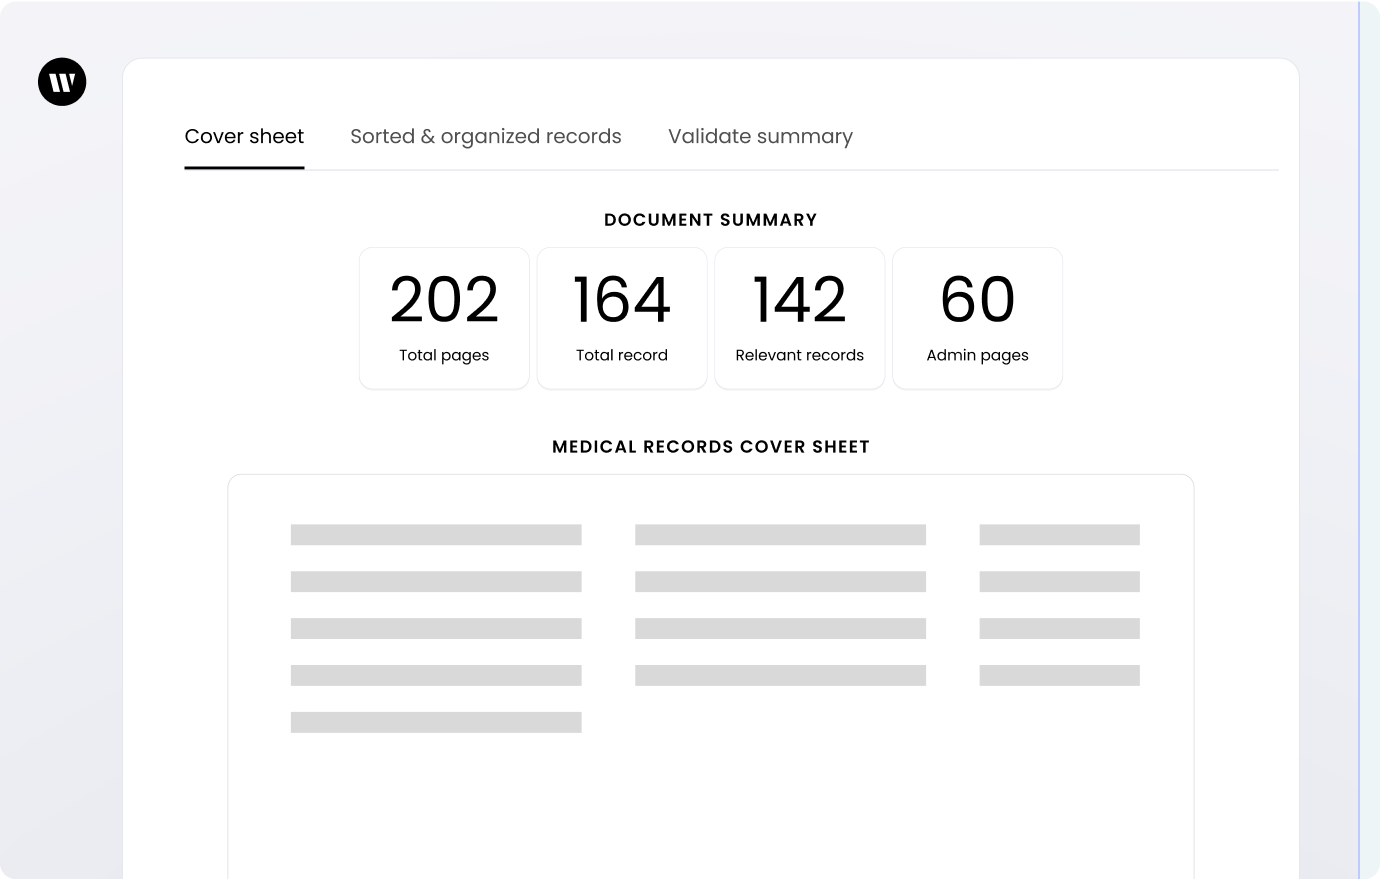The height and width of the screenshot is (879, 1380).
Task: Select the 202 Total pages card
Action: (444, 318)
